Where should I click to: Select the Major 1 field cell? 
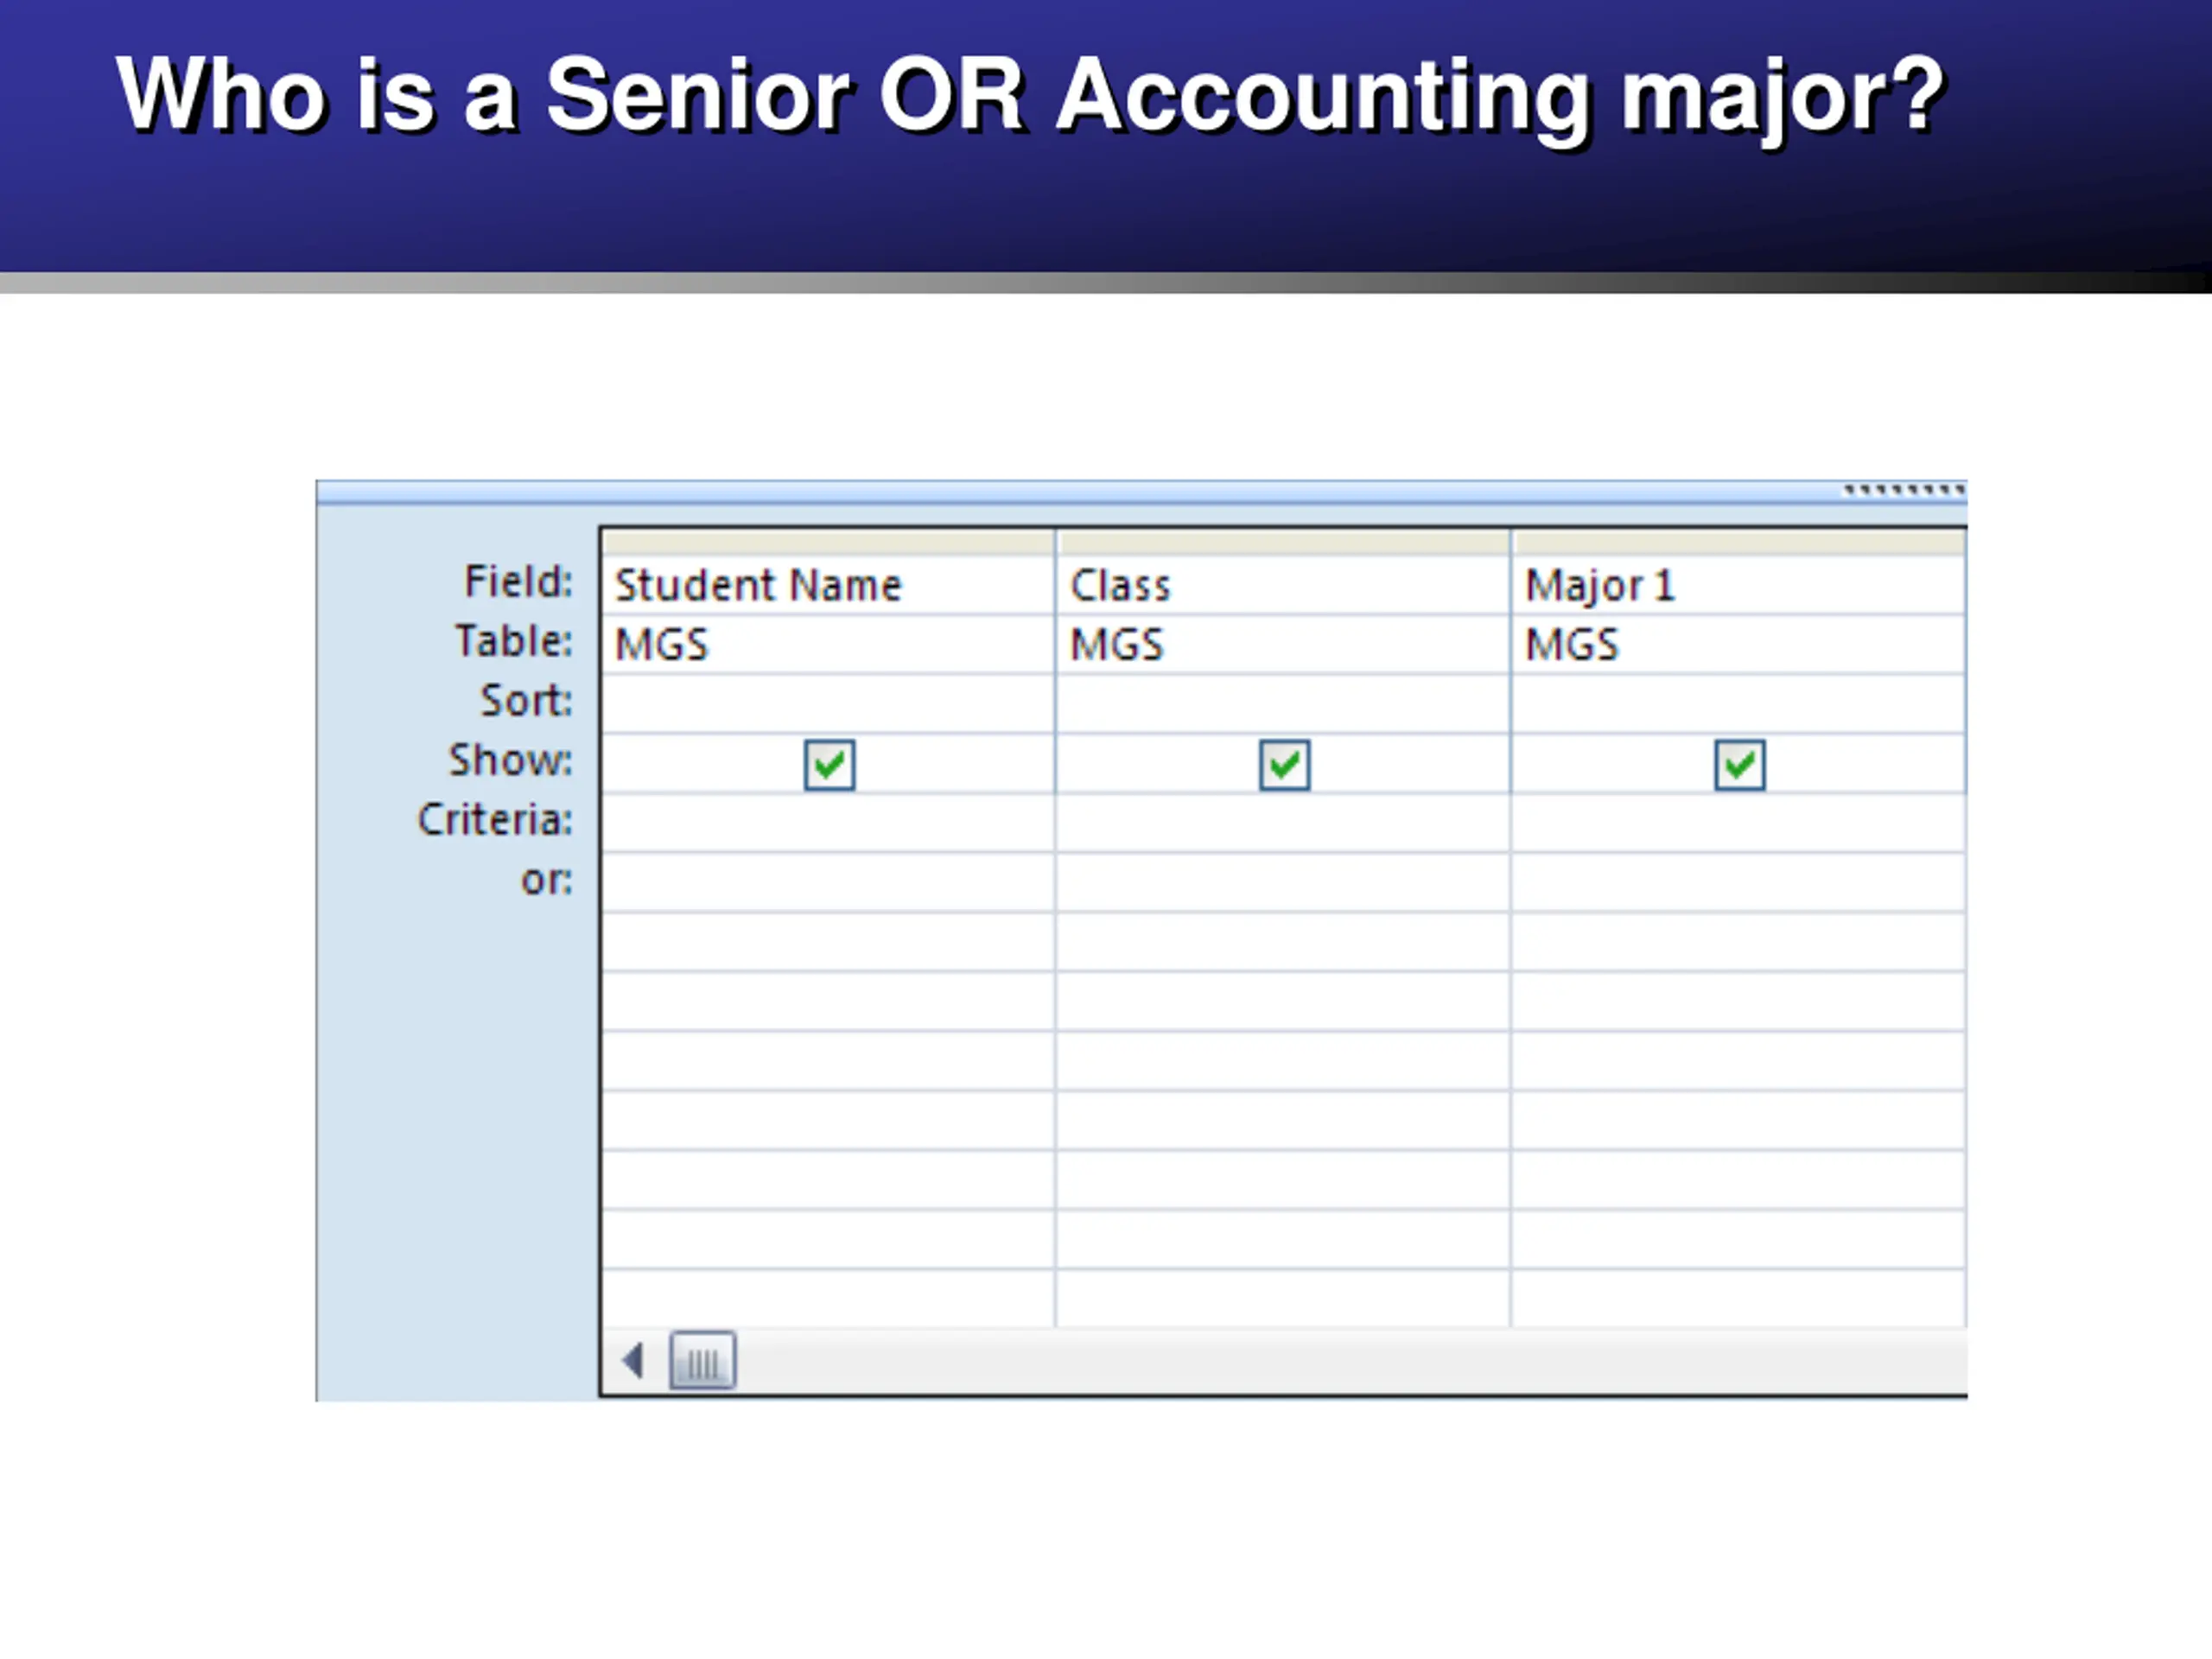coord(1738,585)
